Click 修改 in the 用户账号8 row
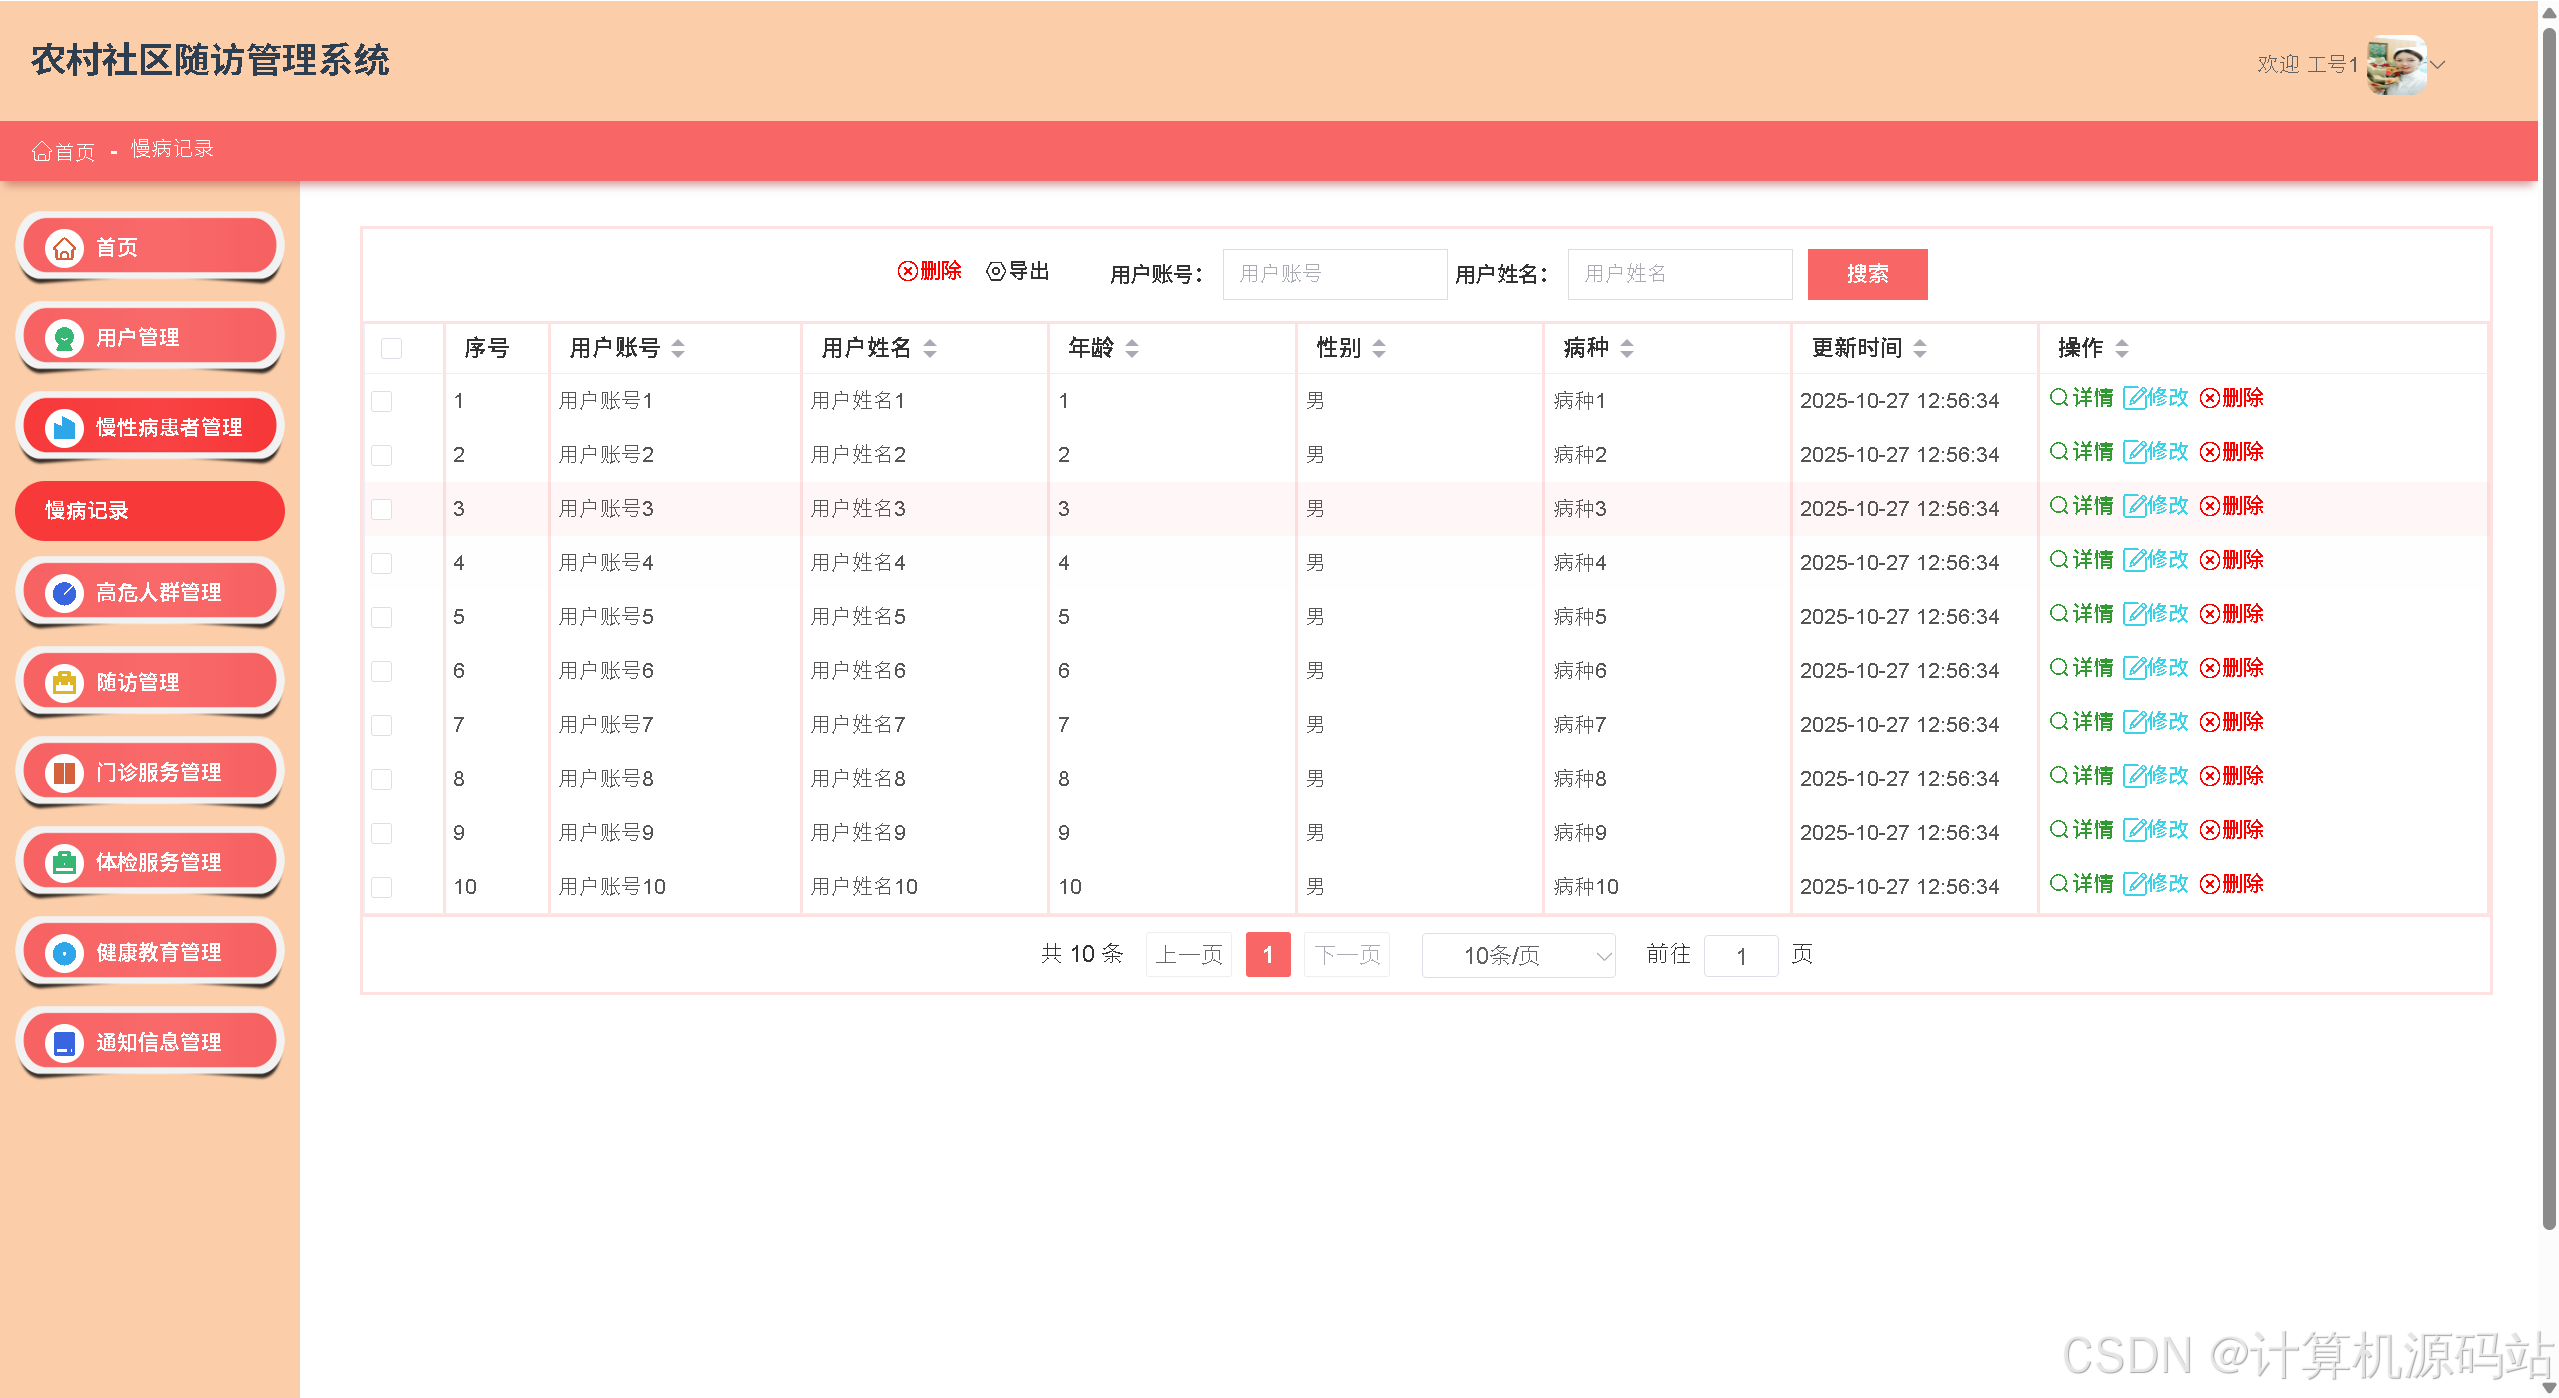 point(2156,776)
